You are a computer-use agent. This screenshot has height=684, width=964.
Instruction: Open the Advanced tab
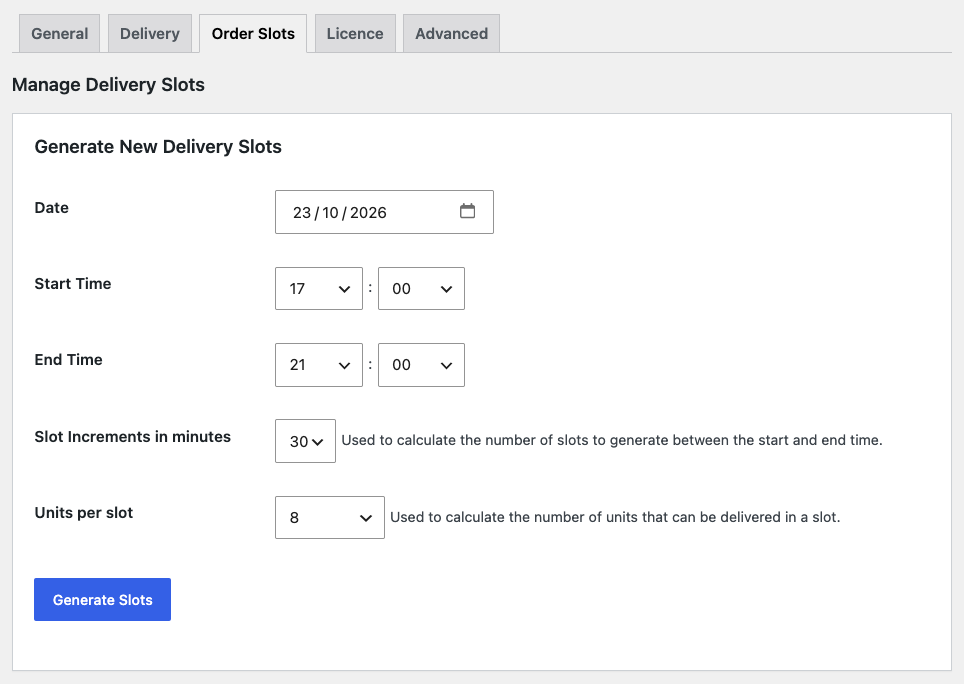(451, 34)
